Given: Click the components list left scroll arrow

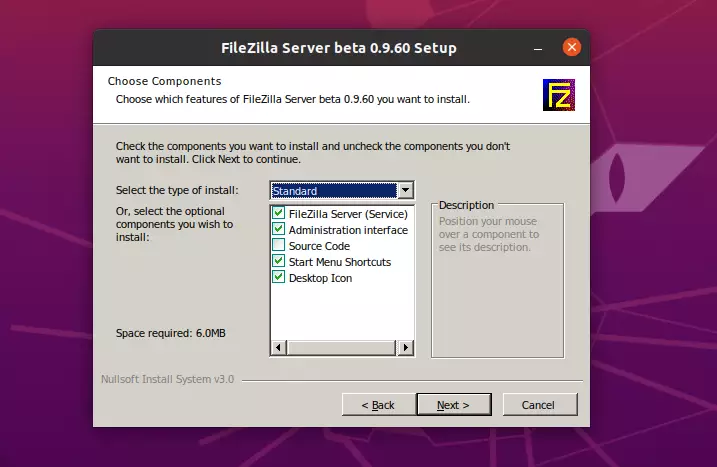Looking at the screenshot, I should [x=278, y=348].
